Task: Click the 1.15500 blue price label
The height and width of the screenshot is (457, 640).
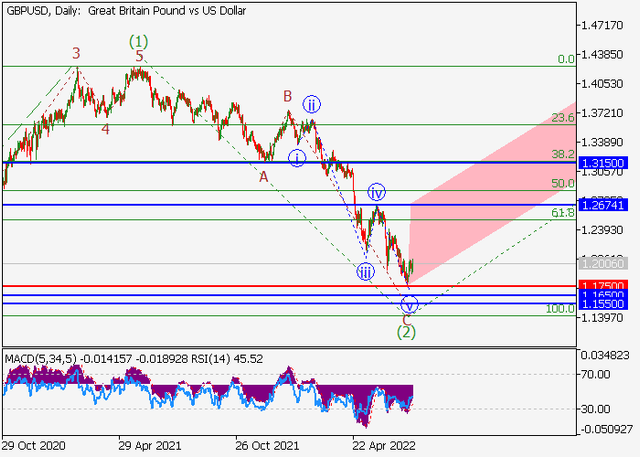Action: point(602,304)
